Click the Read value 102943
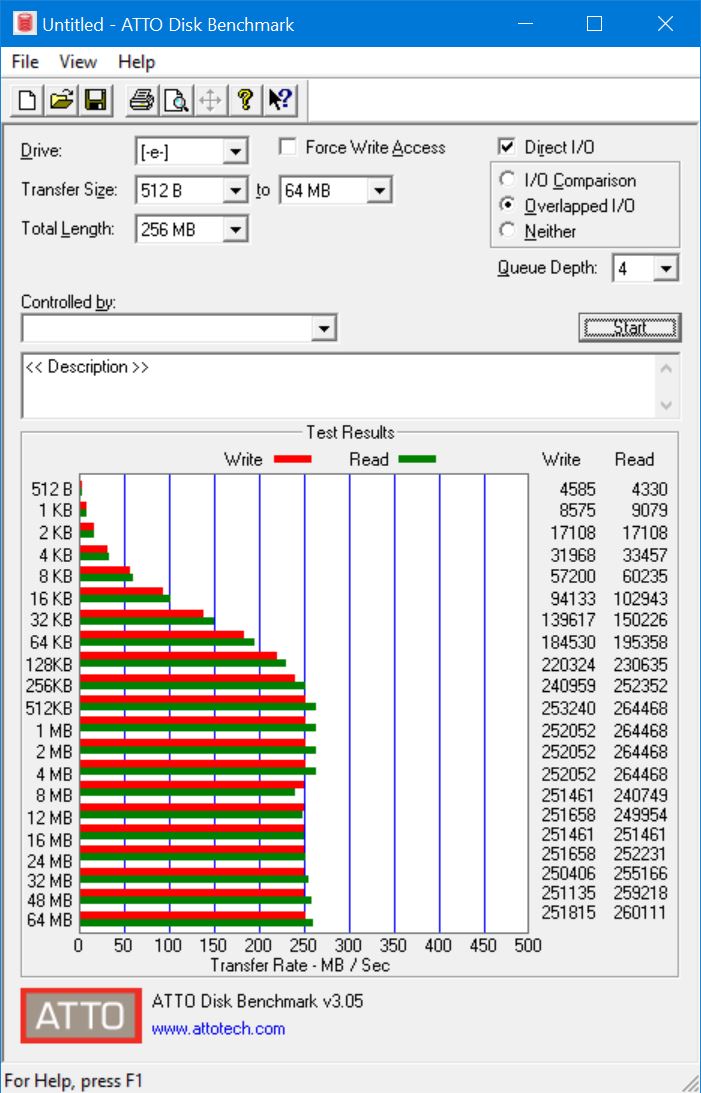701x1093 pixels. point(640,599)
